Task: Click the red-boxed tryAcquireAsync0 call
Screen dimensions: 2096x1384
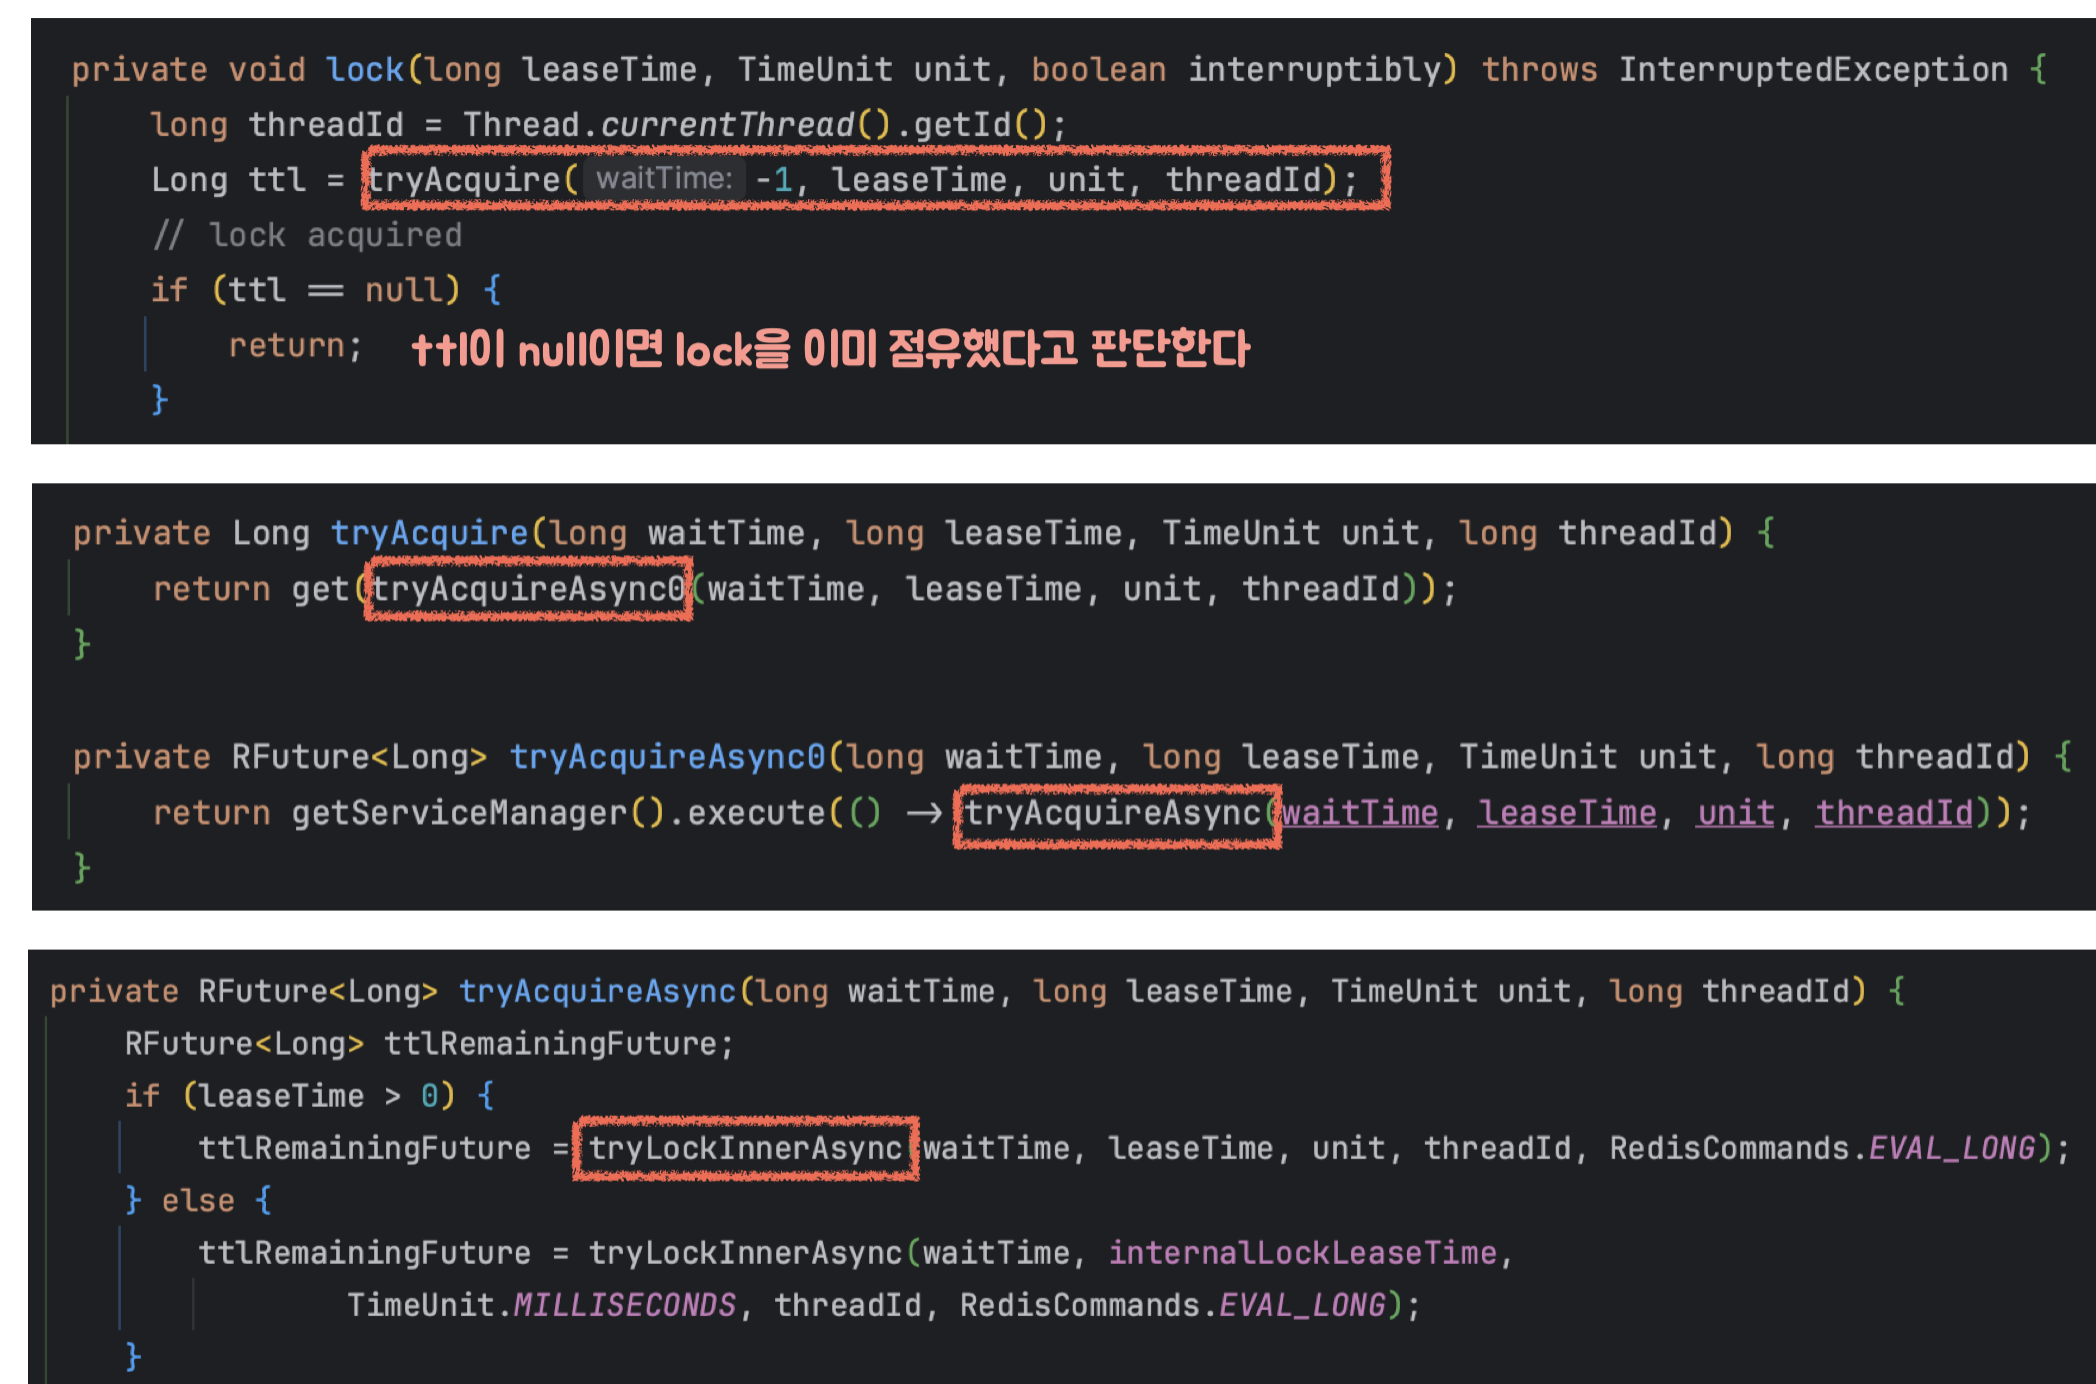Action: pyautogui.click(x=529, y=589)
